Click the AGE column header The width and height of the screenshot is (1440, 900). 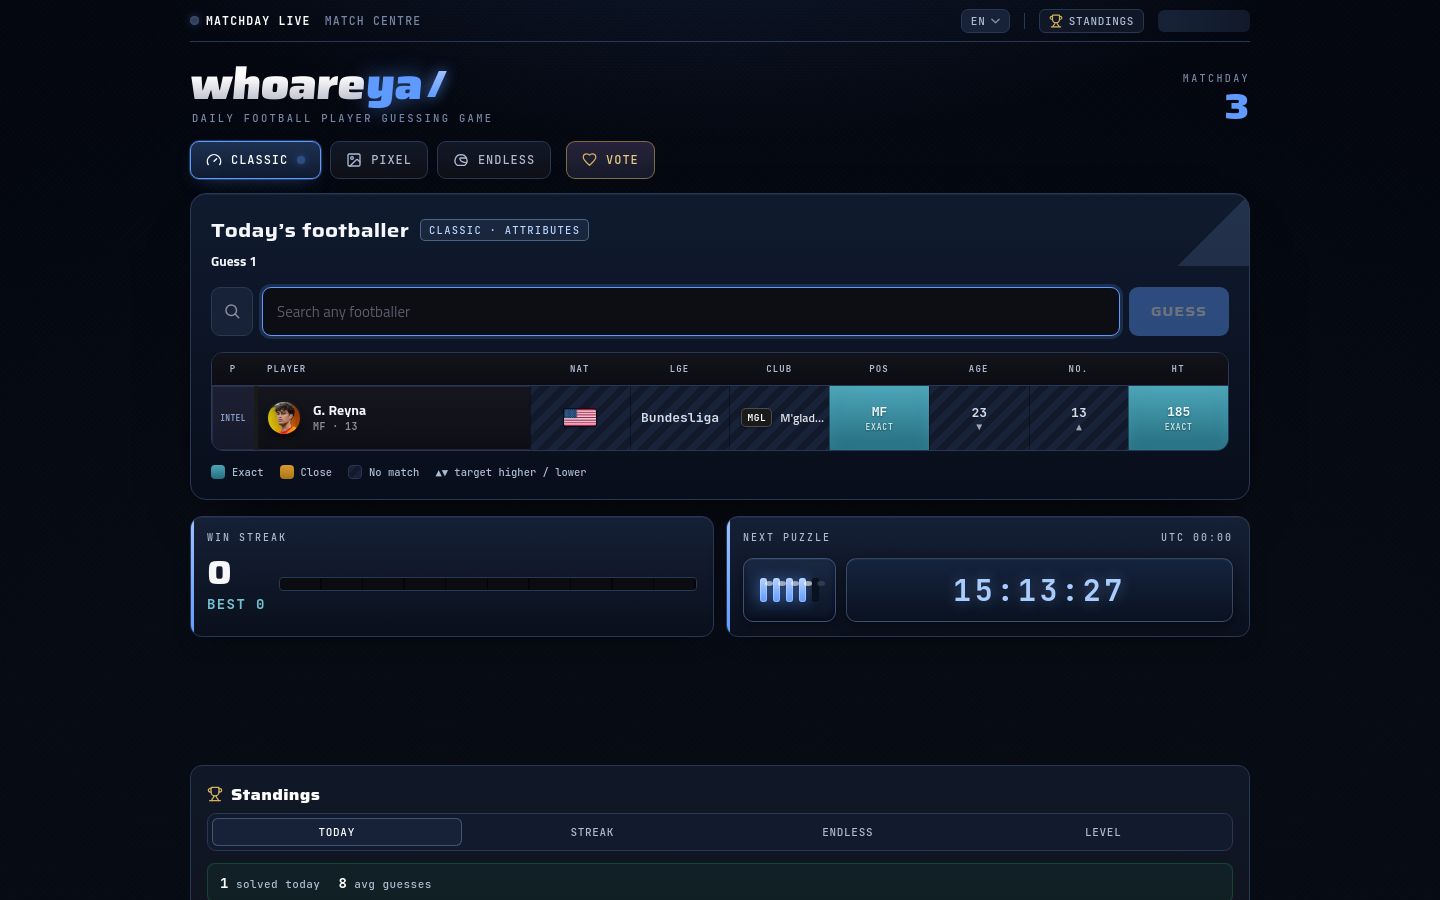978,369
